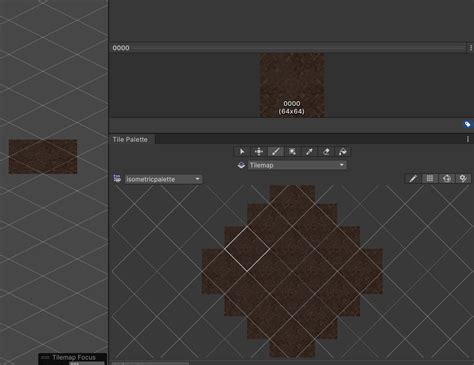Toggle the palette grid visibility button

click(x=430, y=179)
